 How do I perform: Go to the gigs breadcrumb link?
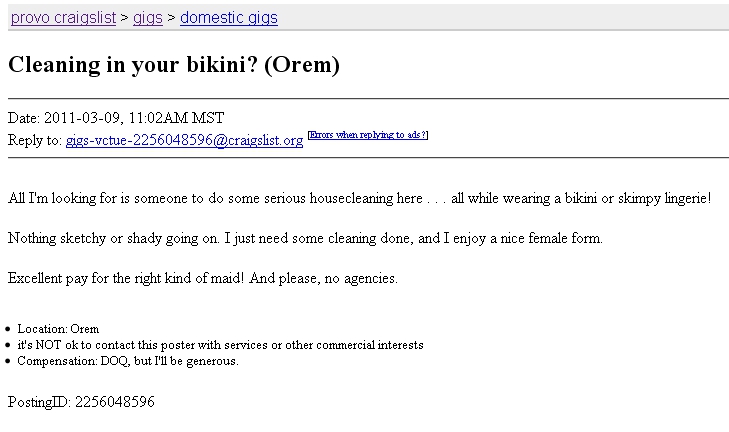[x=148, y=18]
